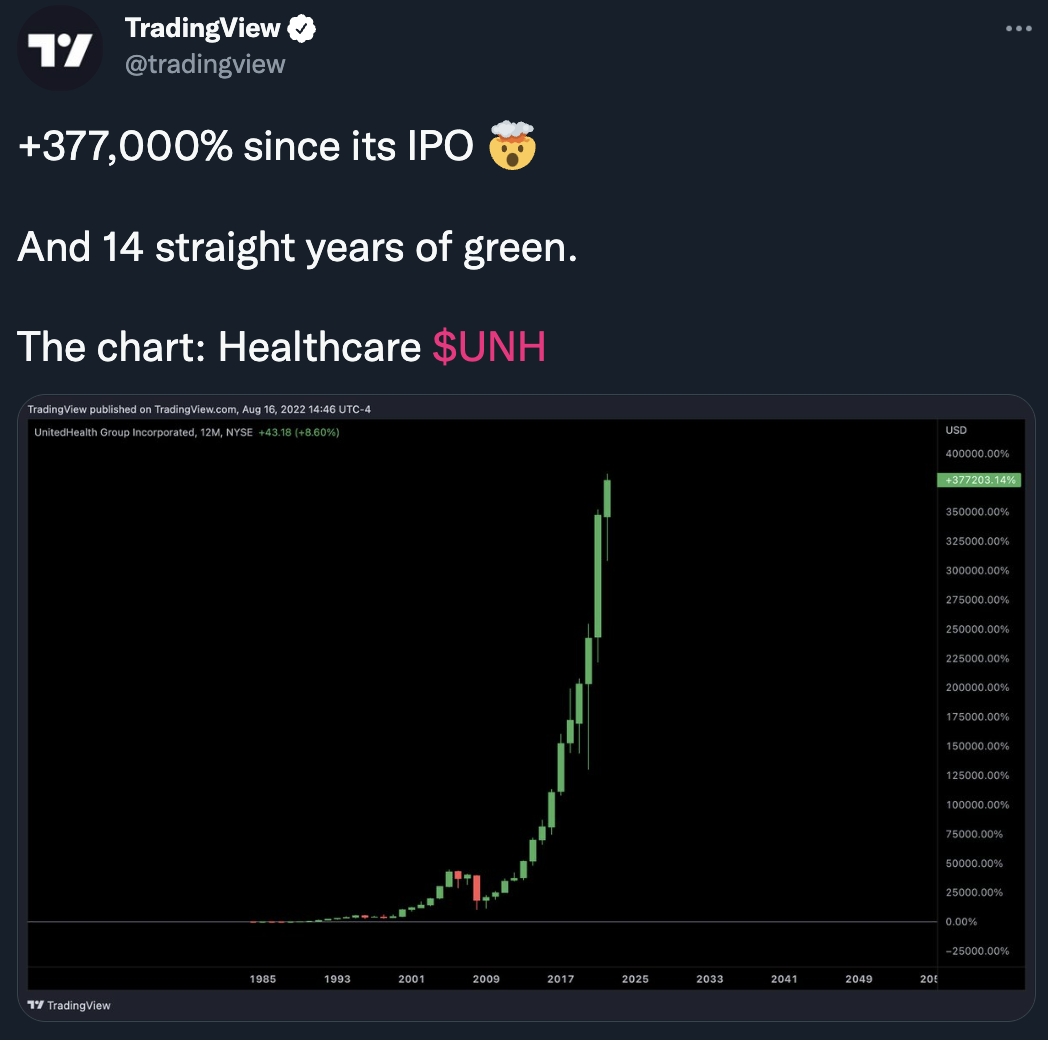Click the blue verified badge

302,30
